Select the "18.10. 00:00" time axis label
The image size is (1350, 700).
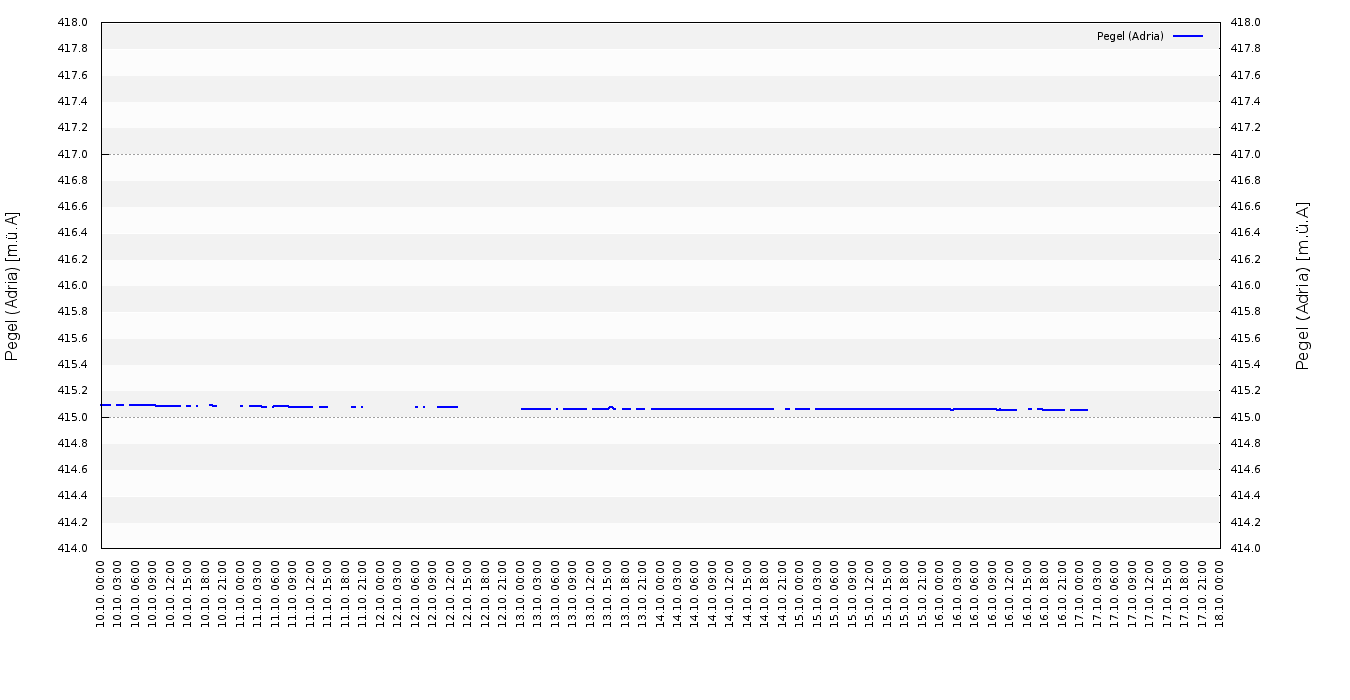point(1220,594)
